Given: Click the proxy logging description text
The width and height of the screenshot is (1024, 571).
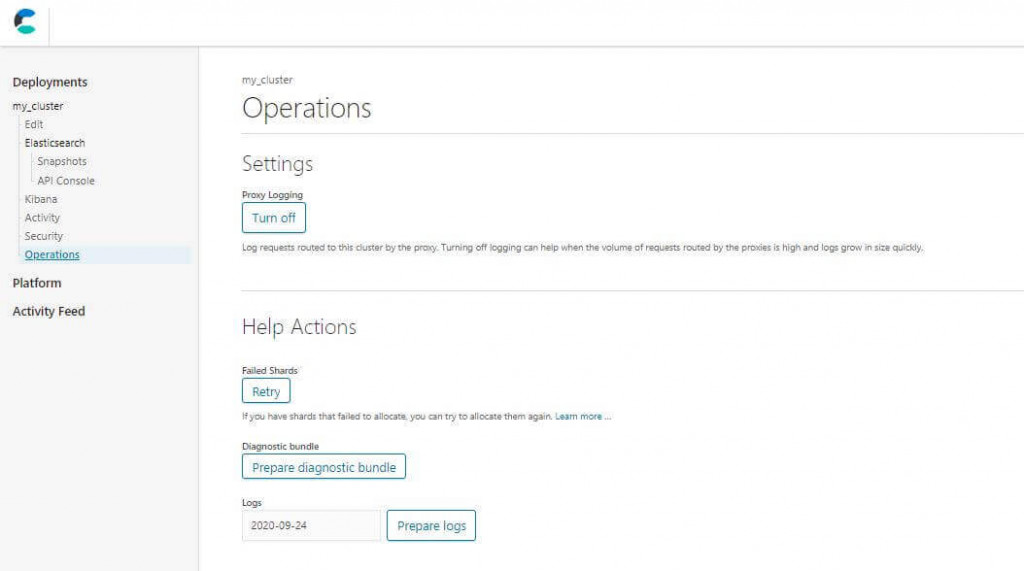Looking at the screenshot, I should click(583, 248).
